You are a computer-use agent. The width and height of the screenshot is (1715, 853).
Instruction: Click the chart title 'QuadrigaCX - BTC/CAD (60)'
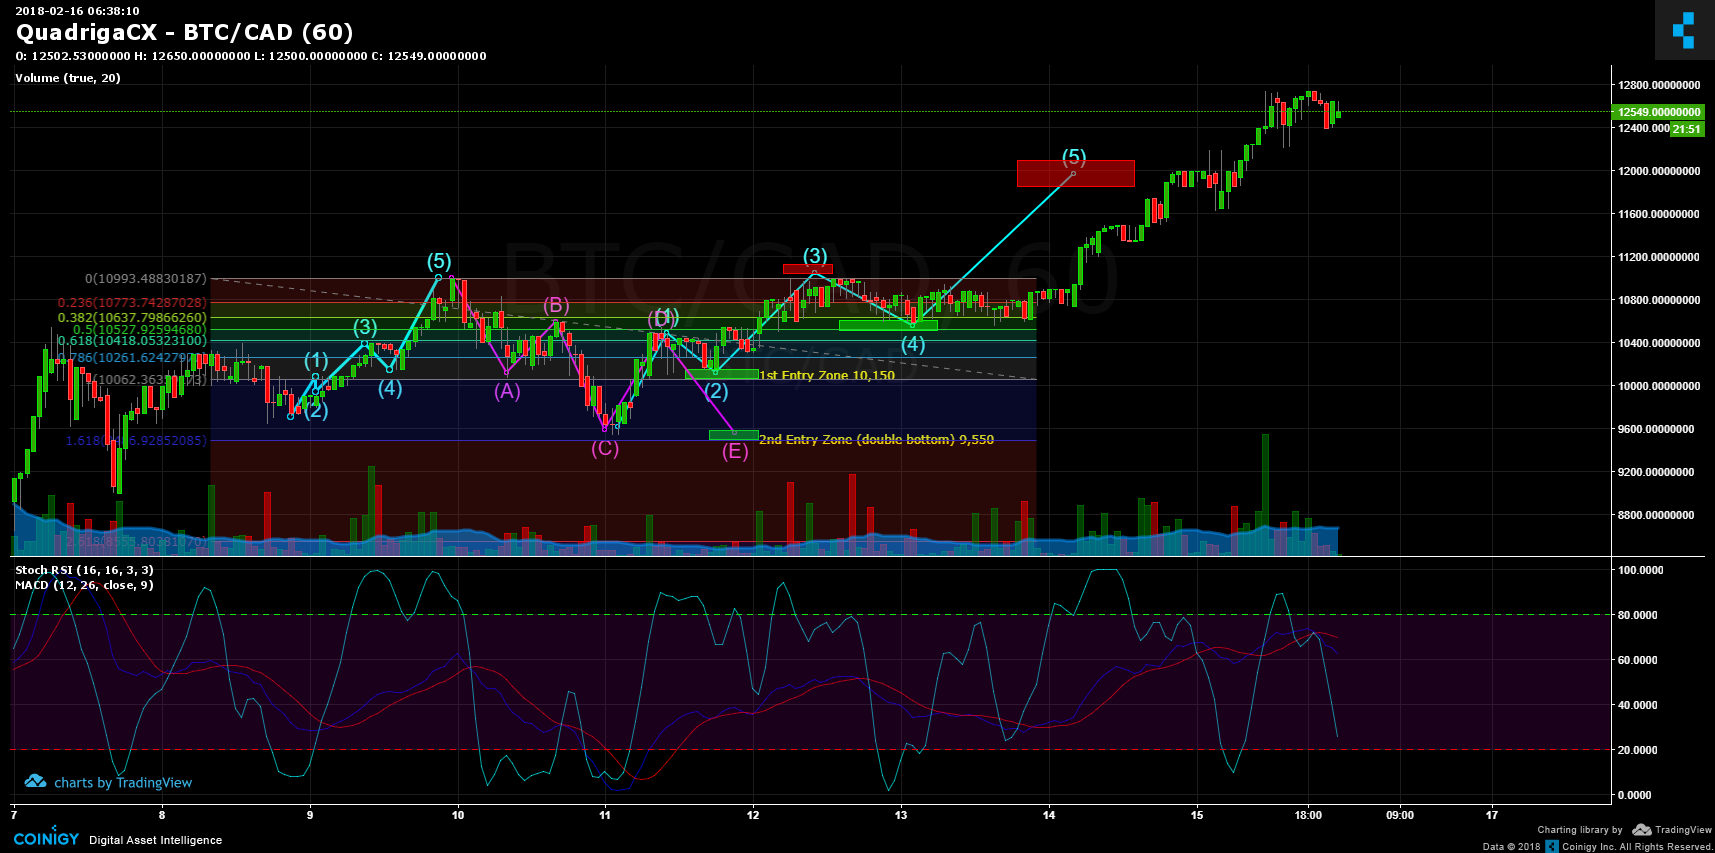(184, 32)
